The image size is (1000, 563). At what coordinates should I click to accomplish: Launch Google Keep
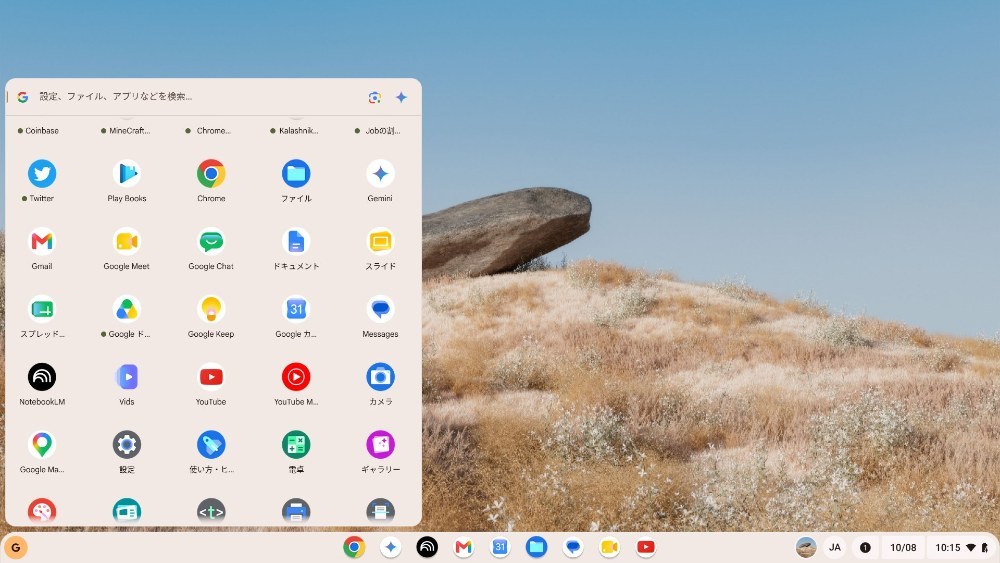click(211, 309)
